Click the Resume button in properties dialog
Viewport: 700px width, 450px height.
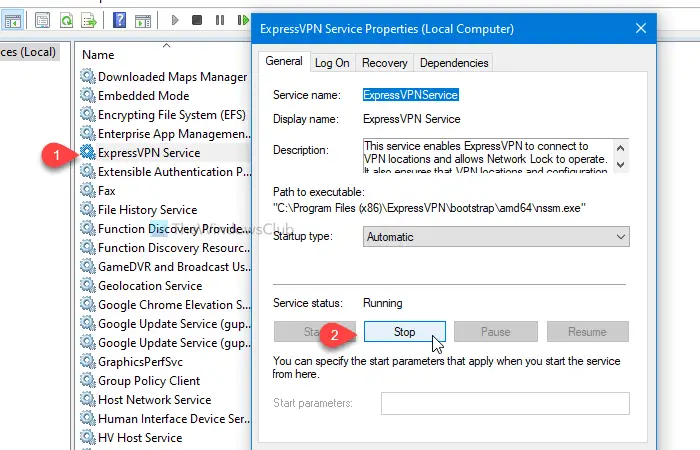[x=588, y=332]
